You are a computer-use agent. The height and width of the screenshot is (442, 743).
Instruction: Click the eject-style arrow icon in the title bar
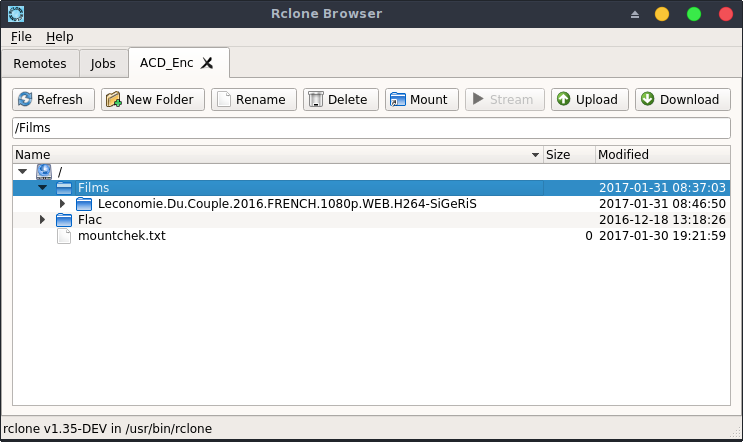click(x=635, y=14)
